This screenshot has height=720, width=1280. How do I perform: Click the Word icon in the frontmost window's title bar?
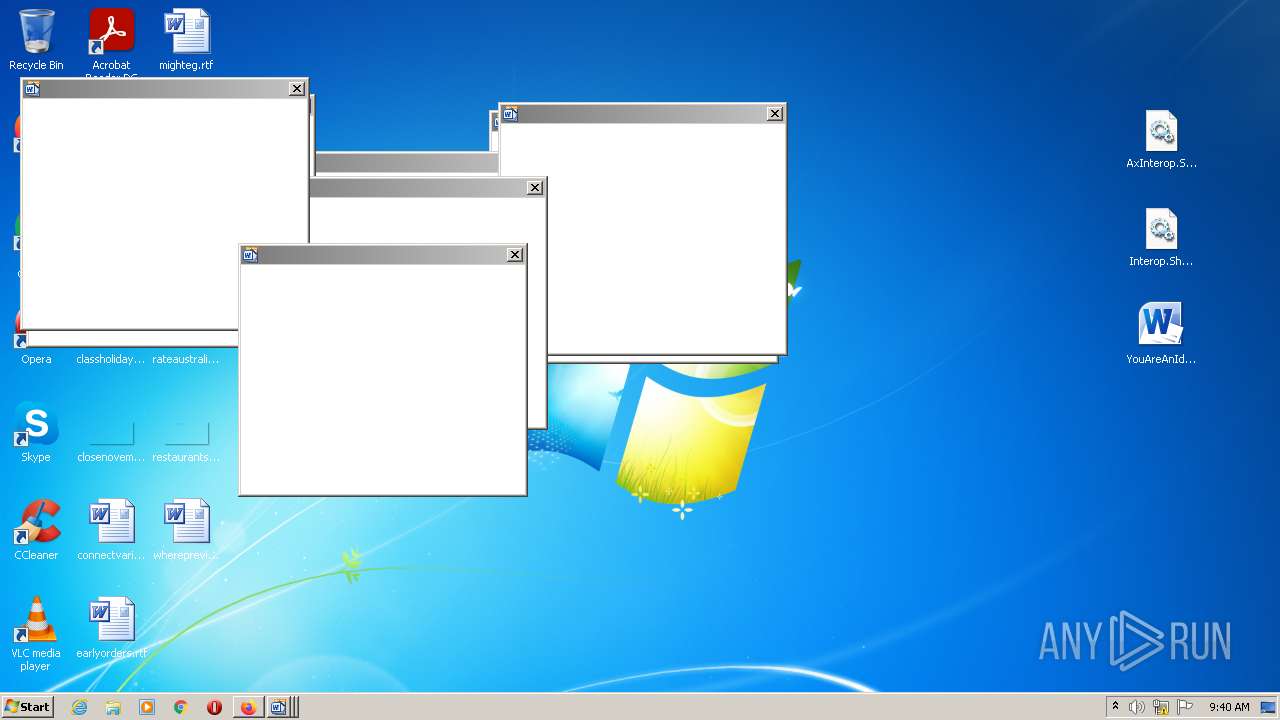(x=250, y=255)
